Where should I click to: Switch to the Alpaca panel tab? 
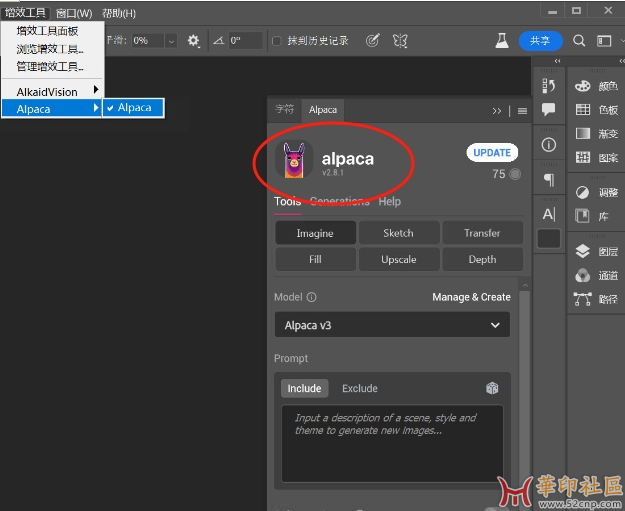click(323, 110)
